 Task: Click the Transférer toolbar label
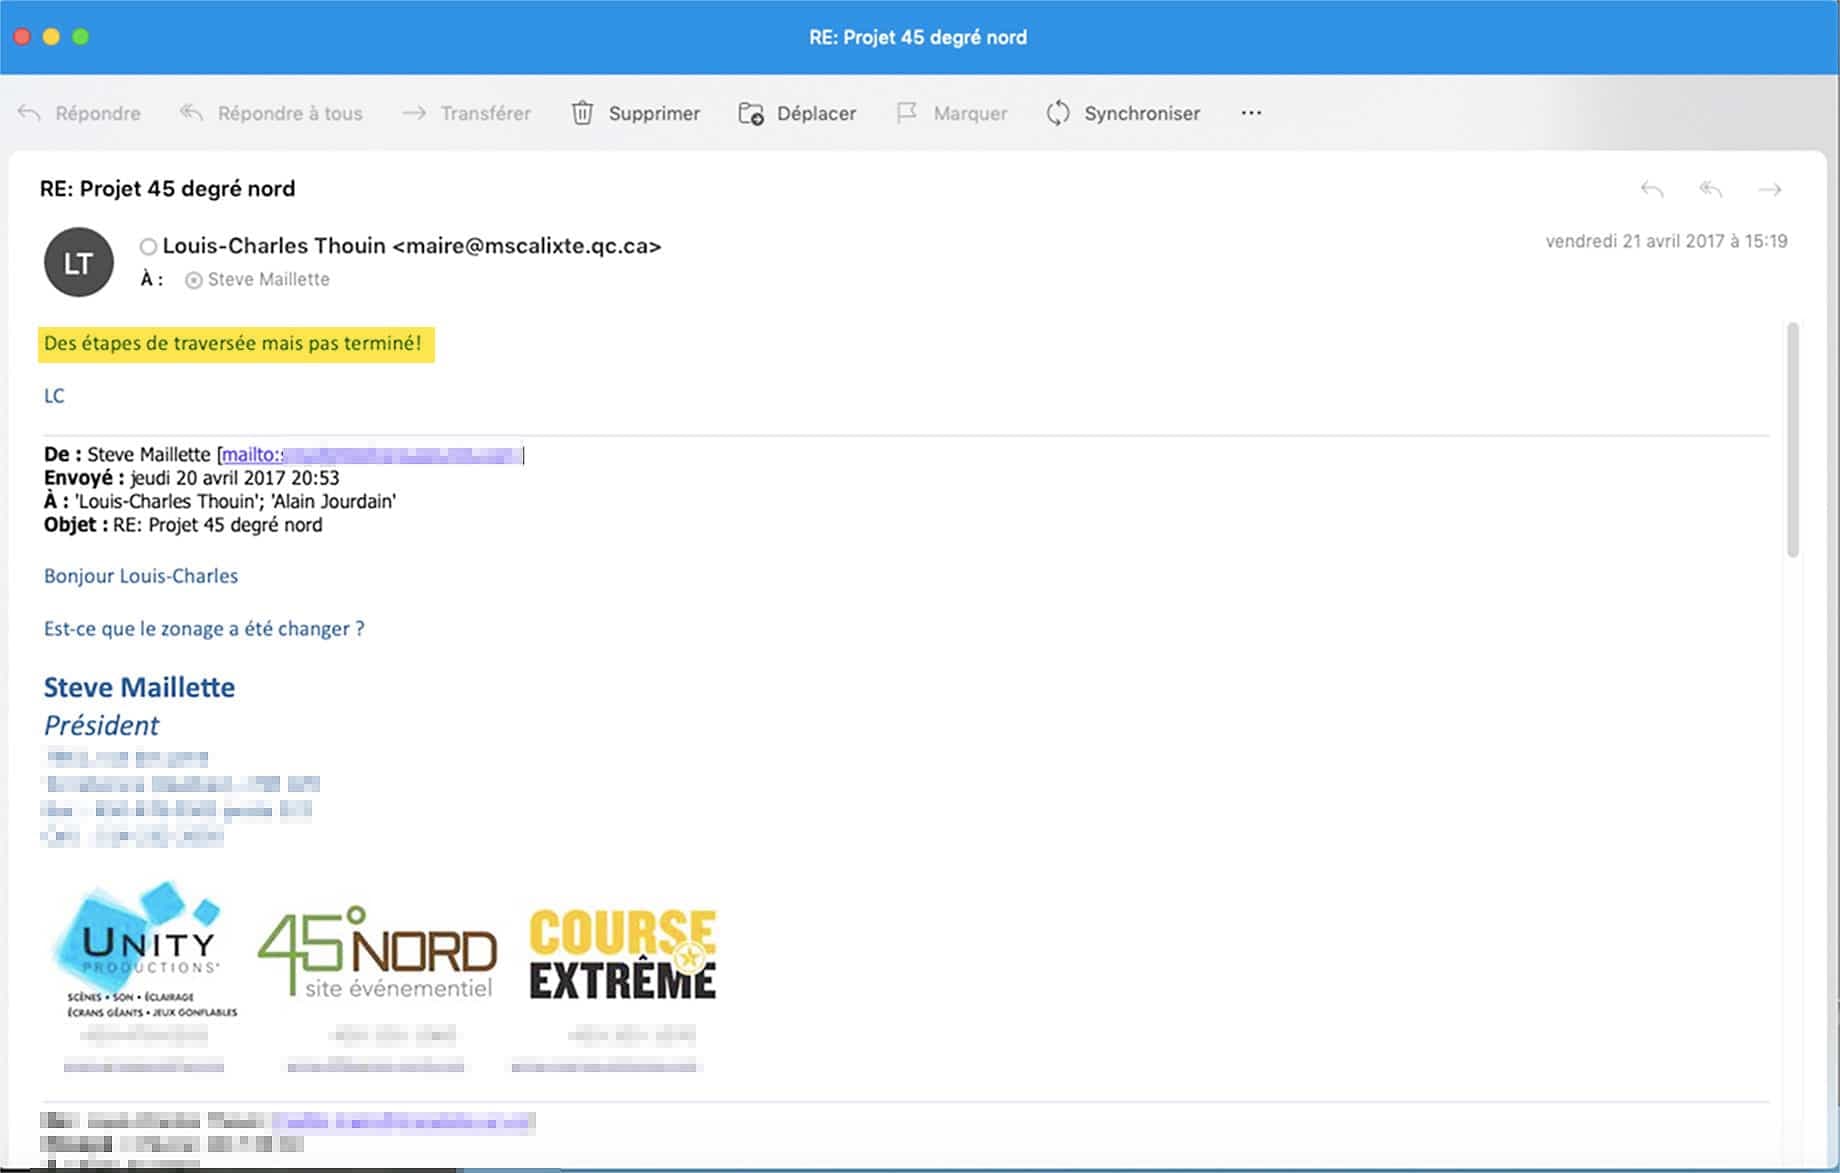(x=486, y=113)
